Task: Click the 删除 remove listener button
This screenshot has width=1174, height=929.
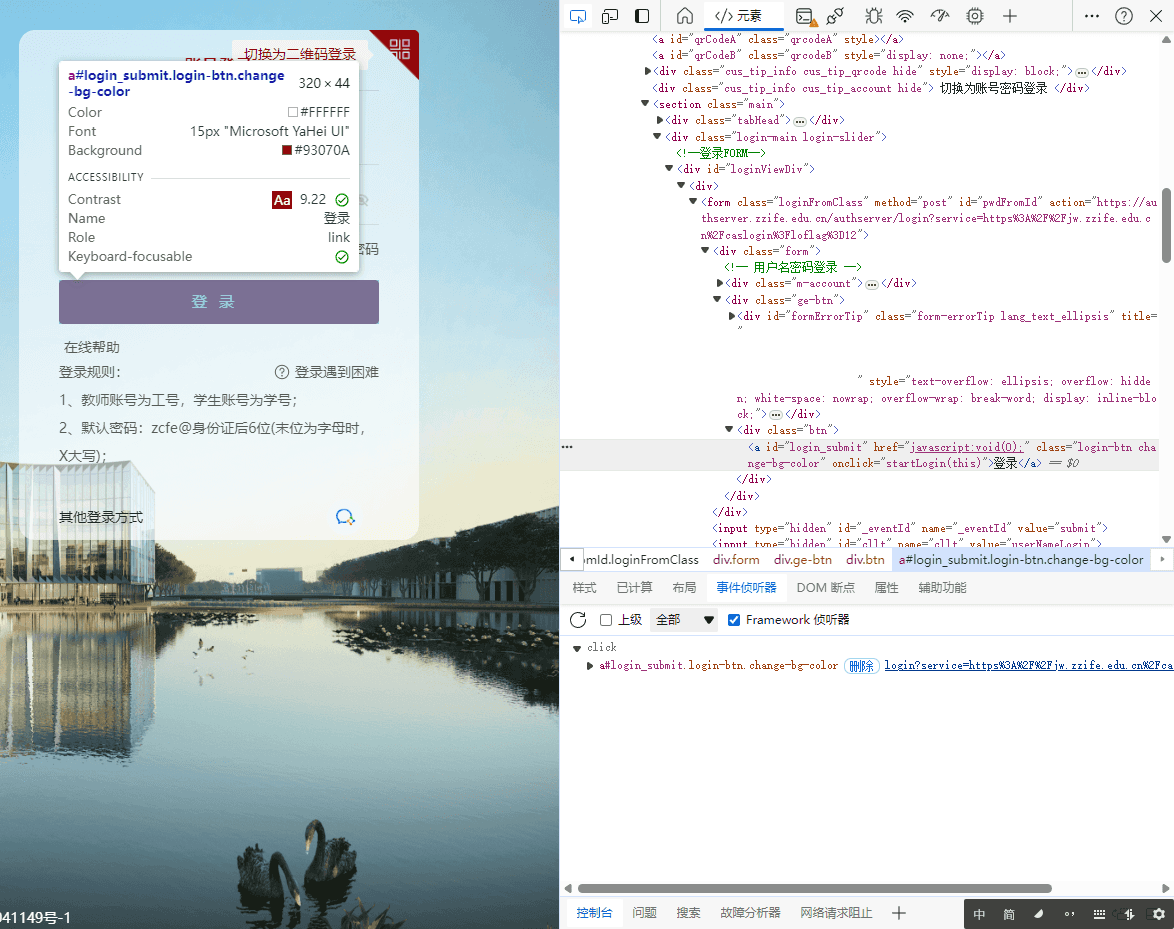Action: point(860,666)
